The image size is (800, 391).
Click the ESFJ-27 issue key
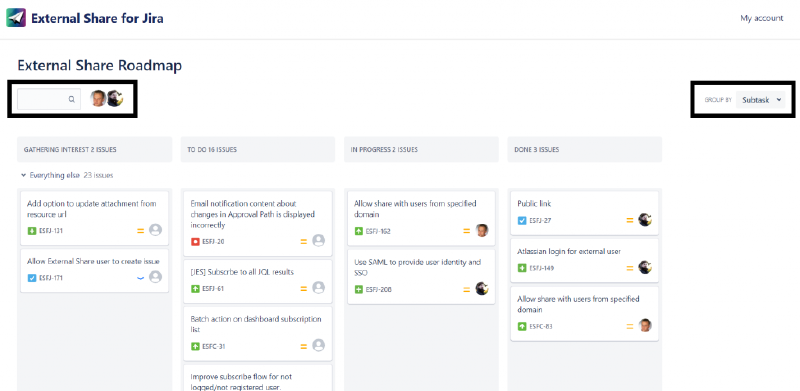540,221
